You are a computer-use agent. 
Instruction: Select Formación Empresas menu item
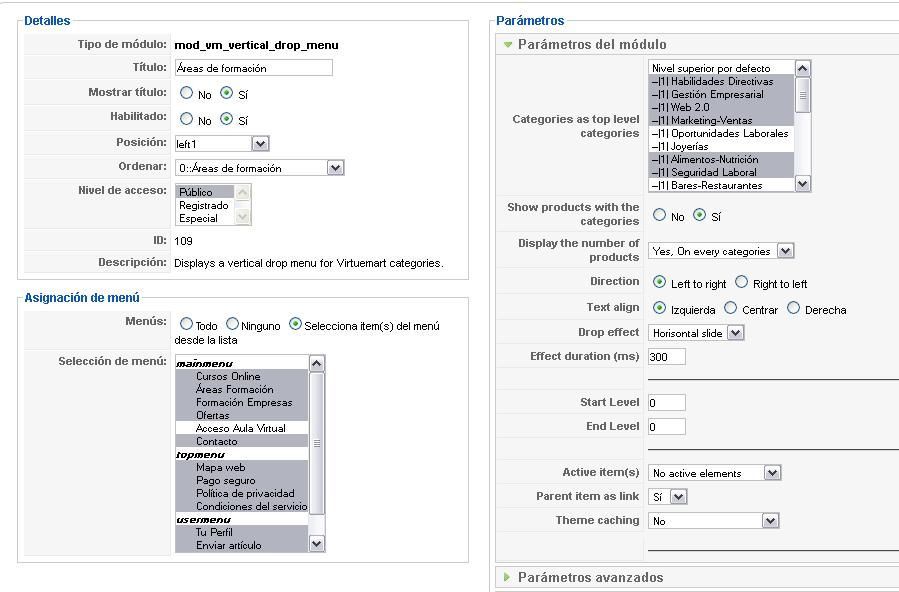click(242, 402)
